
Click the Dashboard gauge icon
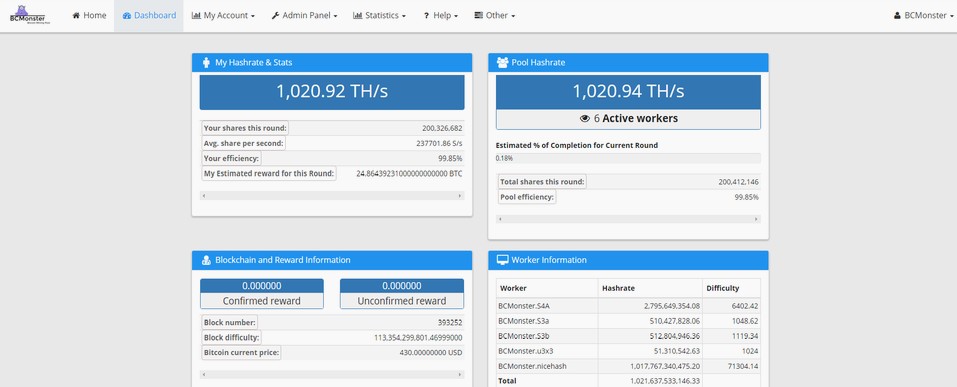127,16
